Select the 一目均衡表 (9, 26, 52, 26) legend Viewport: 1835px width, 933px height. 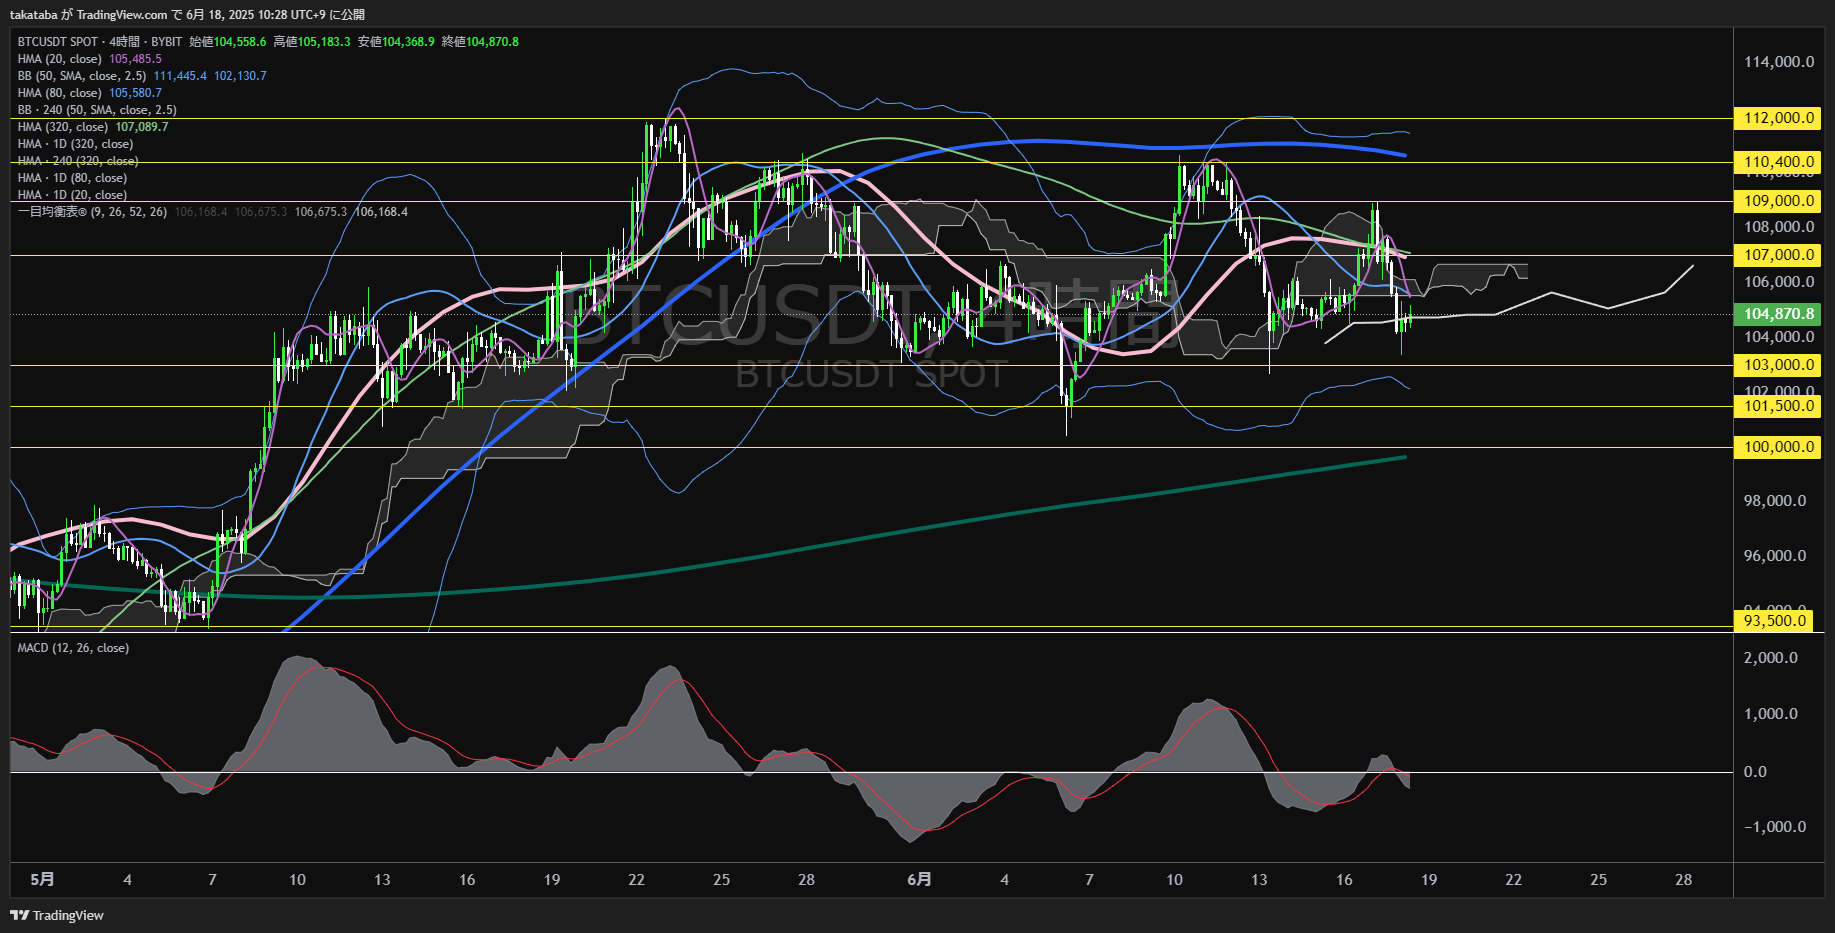click(x=213, y=212)
